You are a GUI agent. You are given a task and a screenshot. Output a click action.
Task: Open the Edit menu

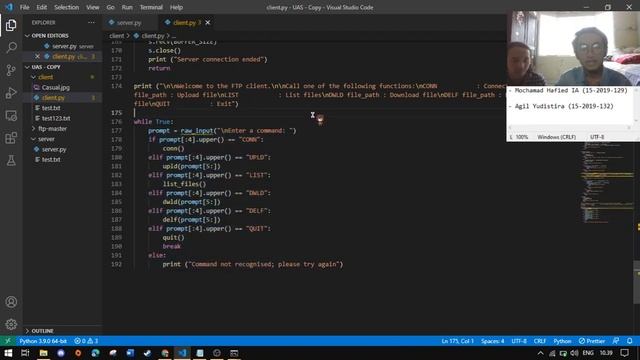(42, 7)
